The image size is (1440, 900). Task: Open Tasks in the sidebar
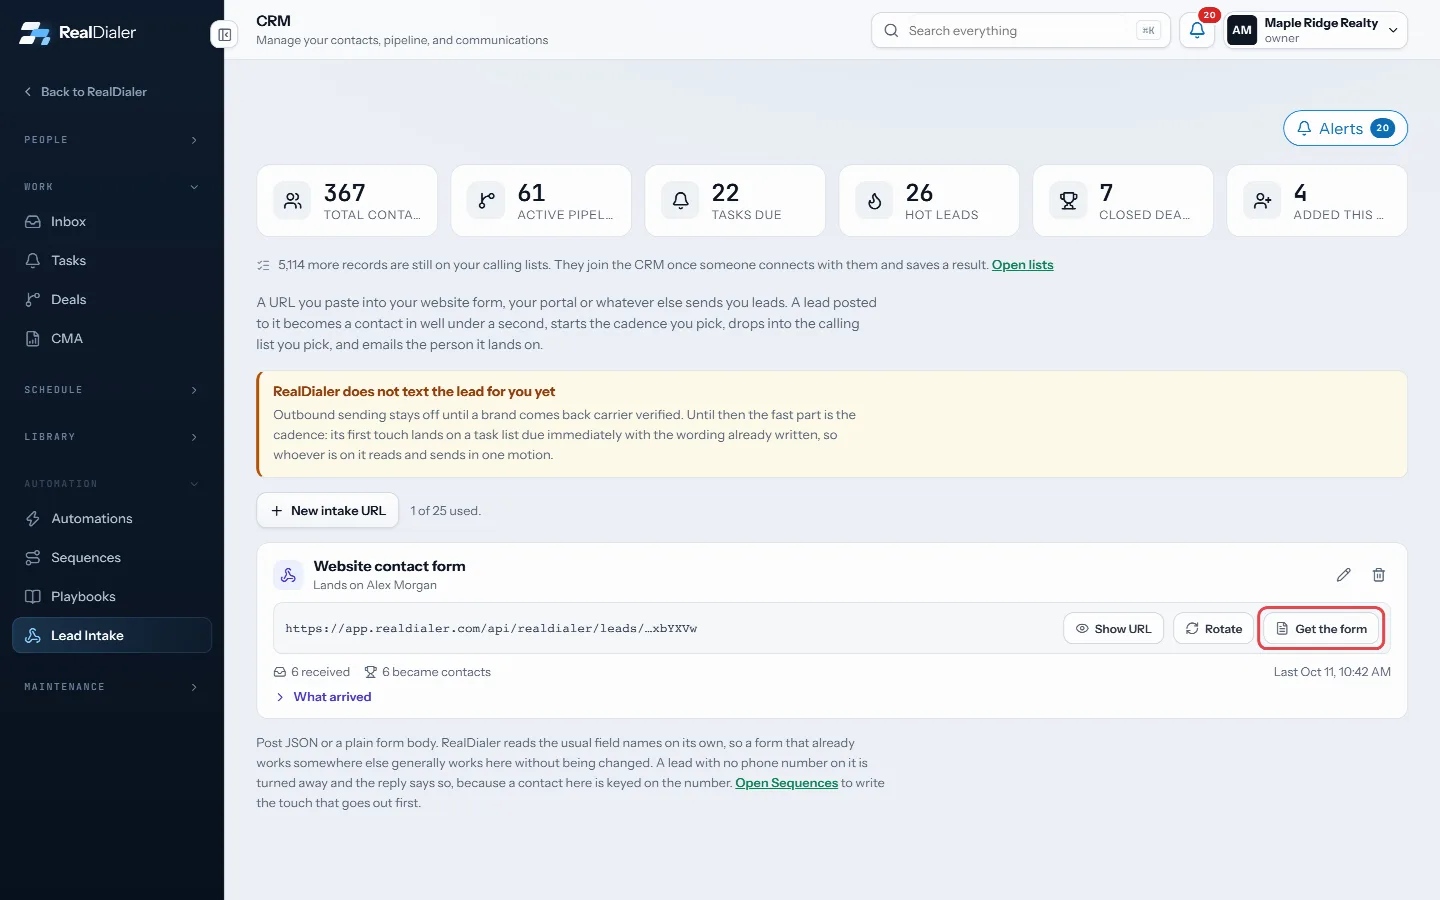click(112, 261)
